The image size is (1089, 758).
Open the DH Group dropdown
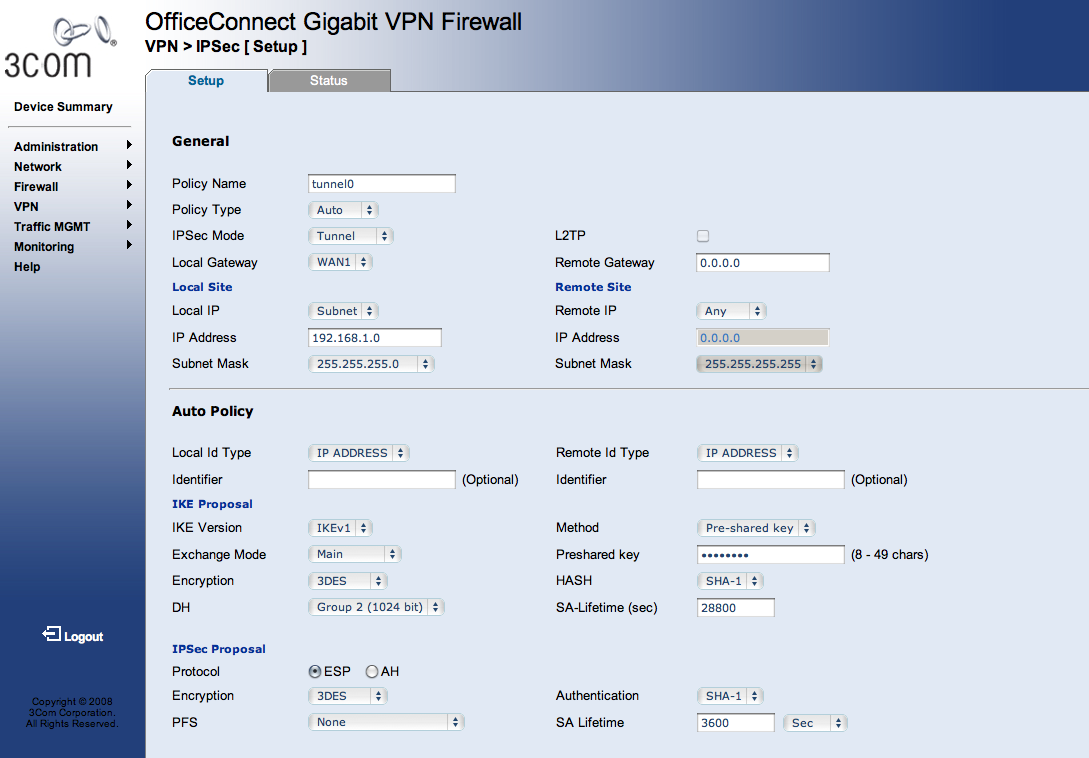click(376, 607)
